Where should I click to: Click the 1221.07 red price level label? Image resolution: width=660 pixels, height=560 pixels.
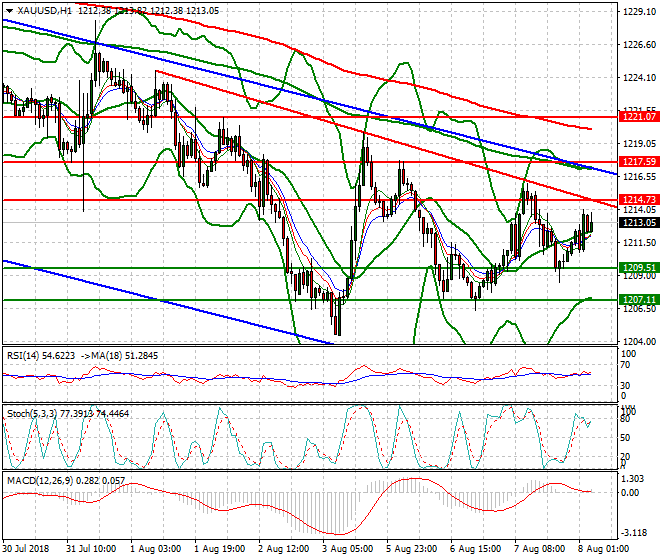point(639,117)
